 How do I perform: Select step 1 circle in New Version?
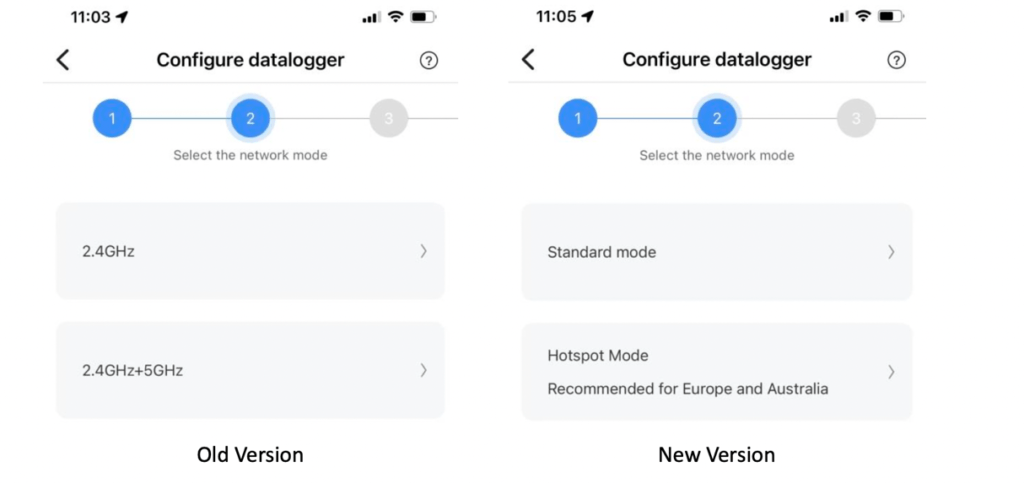[x=577, y=118]
